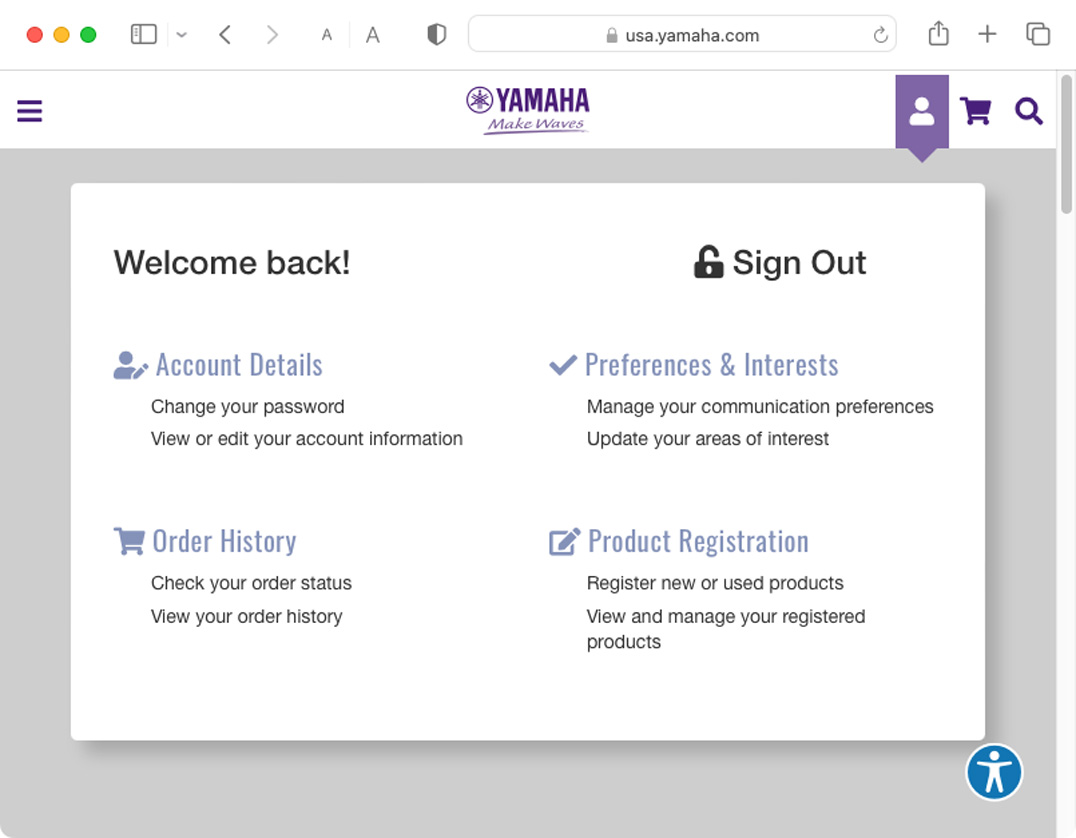Screen dimensions: 1076x838
Task: Open the shopping cart icon
Action: coord(975,111)
